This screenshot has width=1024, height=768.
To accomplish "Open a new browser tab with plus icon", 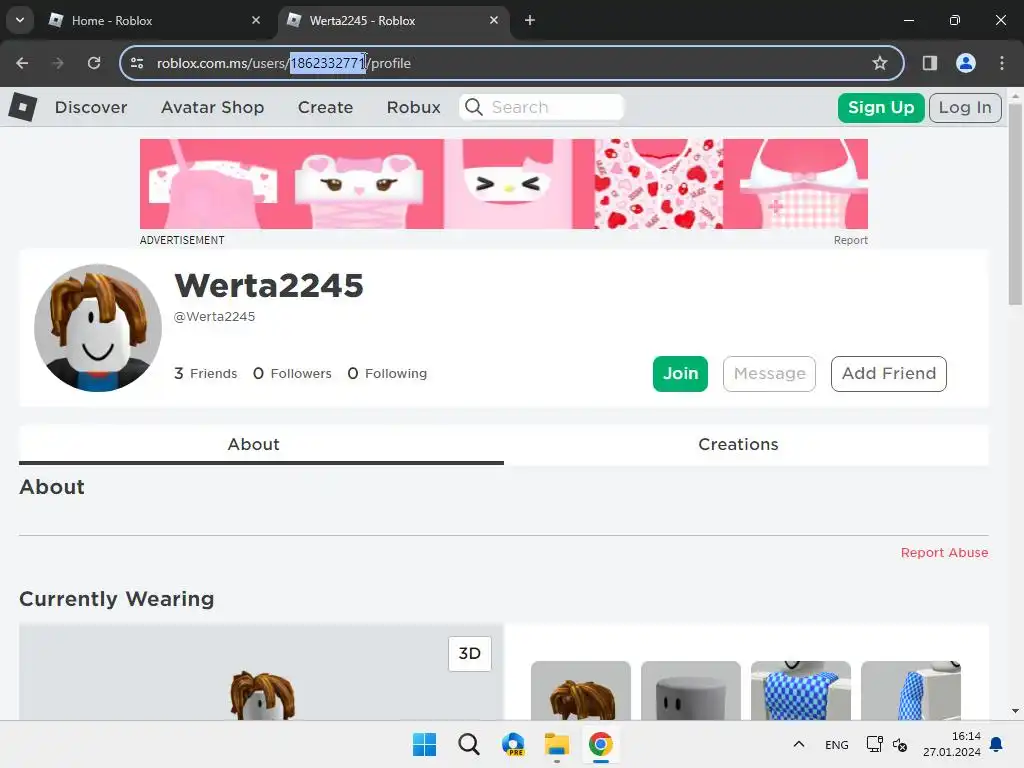I will coord(530,20).
